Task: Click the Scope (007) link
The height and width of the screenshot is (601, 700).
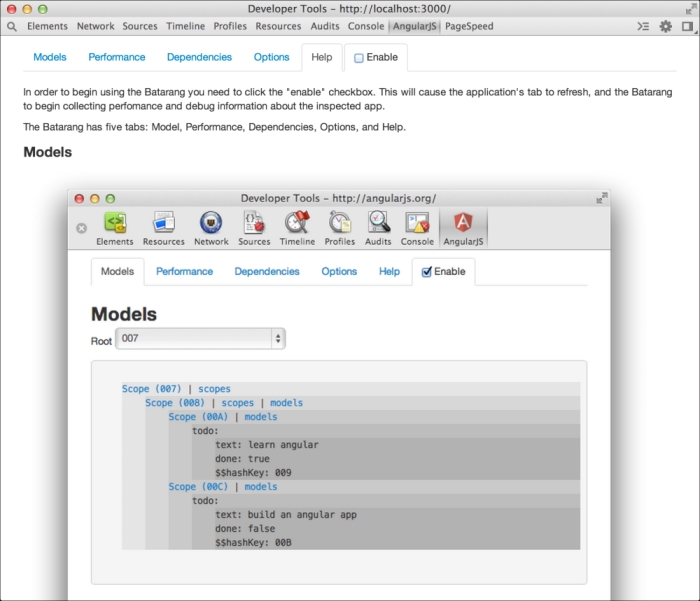Action: point(152,389)
